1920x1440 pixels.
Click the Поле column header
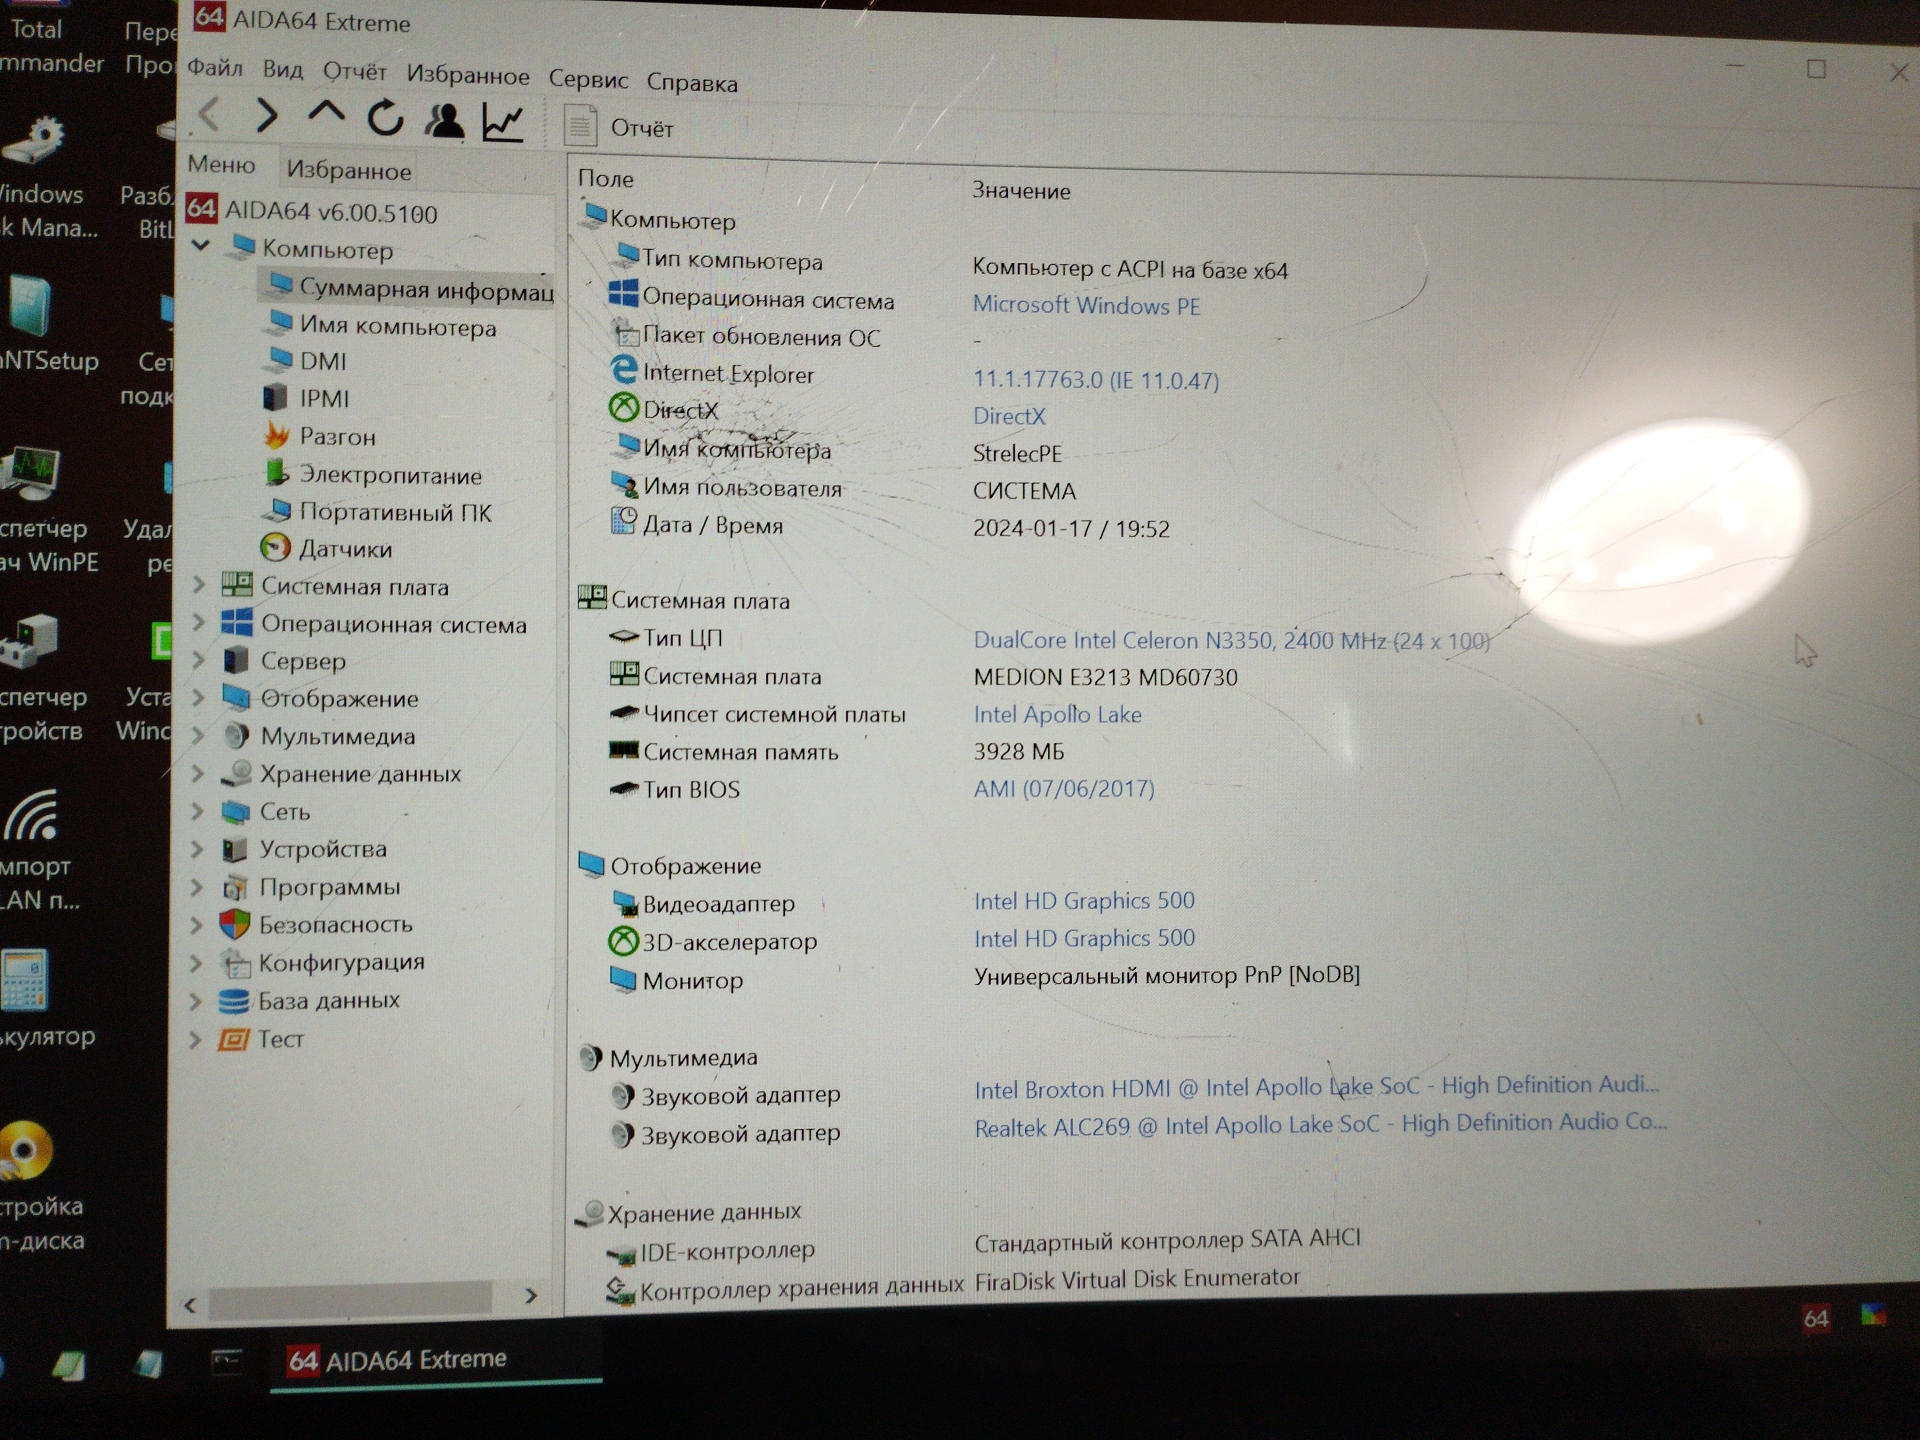point(606,178)
